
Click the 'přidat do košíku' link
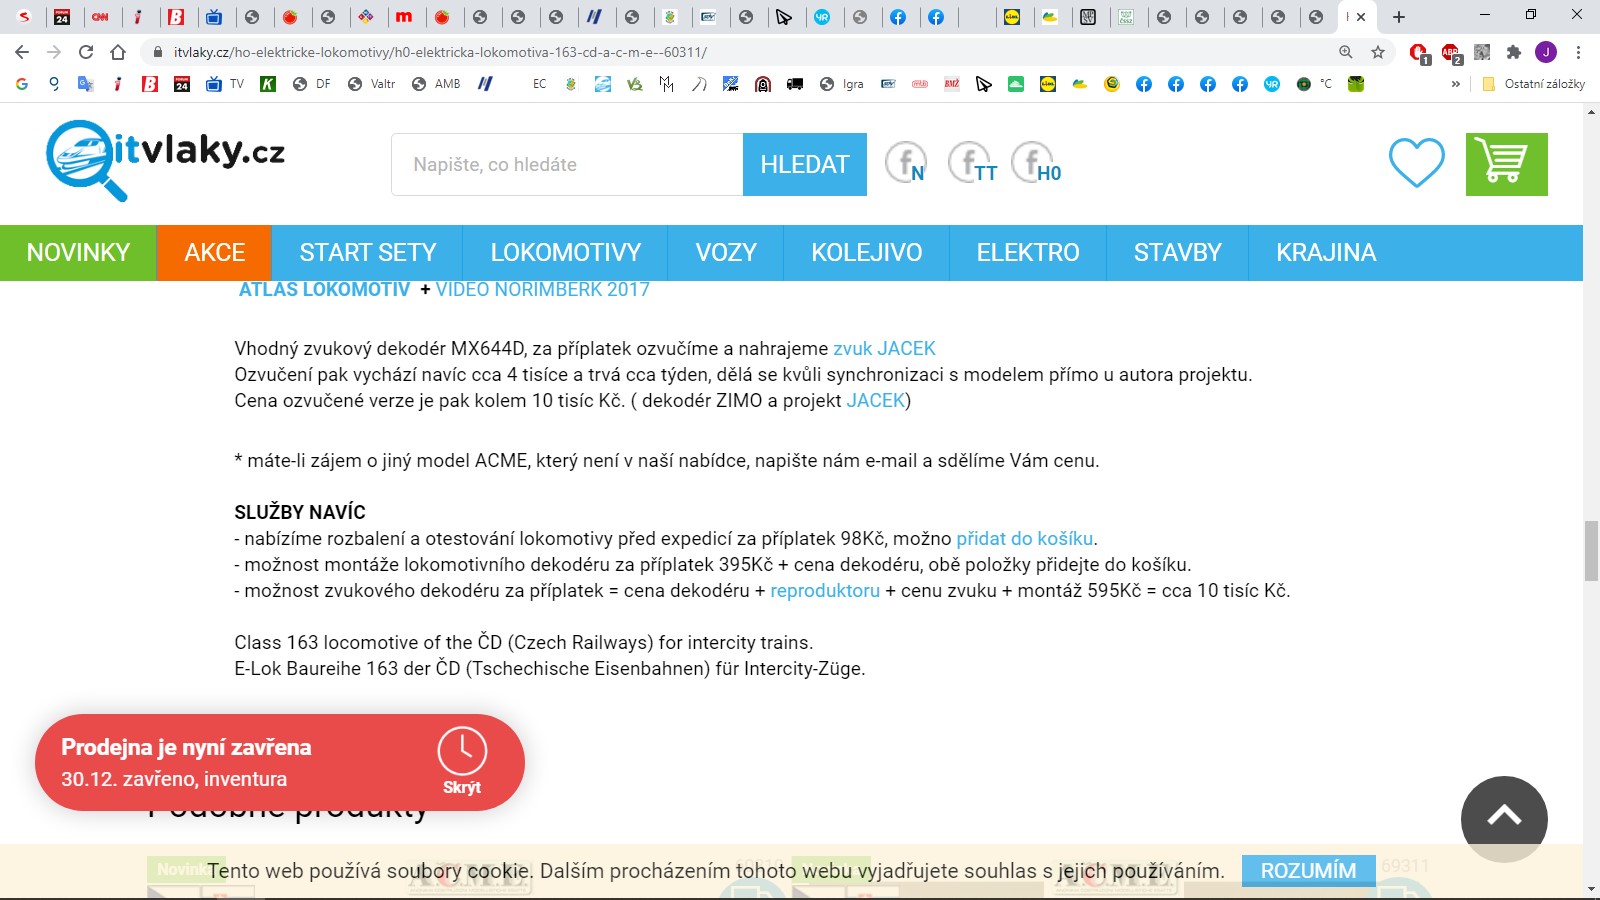tap(1025, 539)
